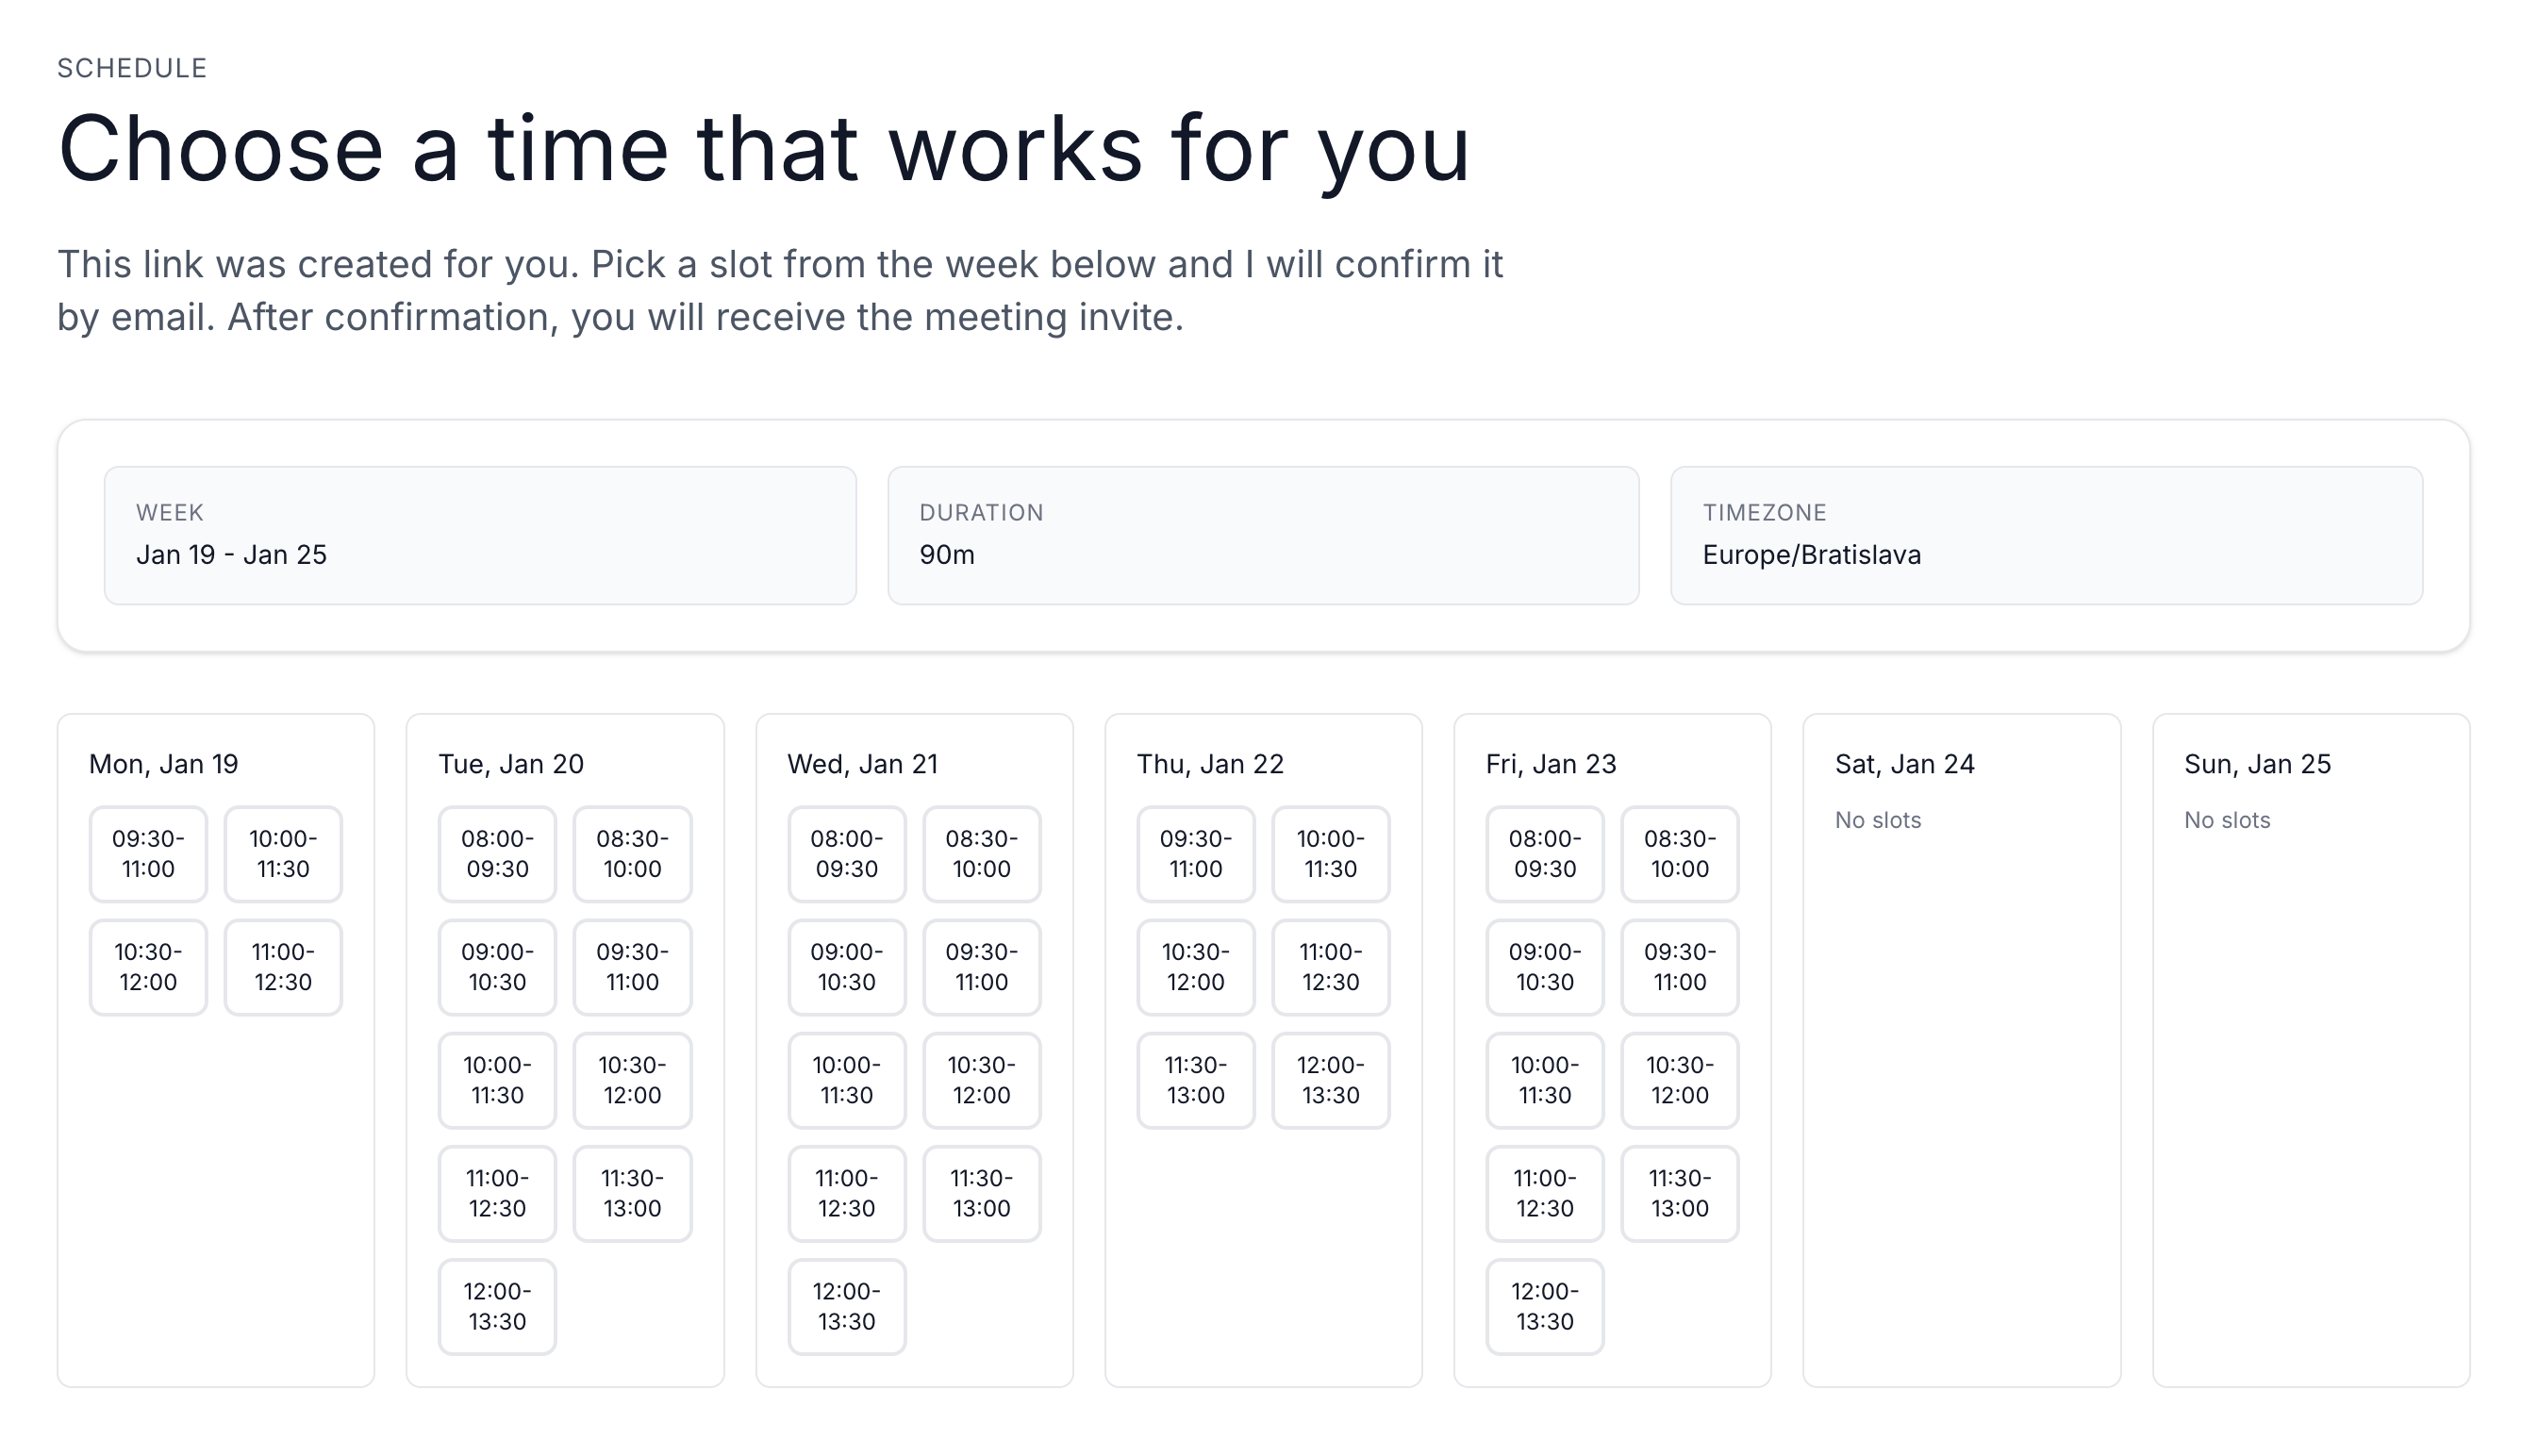Image resolution: width=2539 pixels, height=1456 pixels.
Task: Select the 10:30-12:00 slot on Fri, Jan 23
Action: [x=1680, y=1080]
